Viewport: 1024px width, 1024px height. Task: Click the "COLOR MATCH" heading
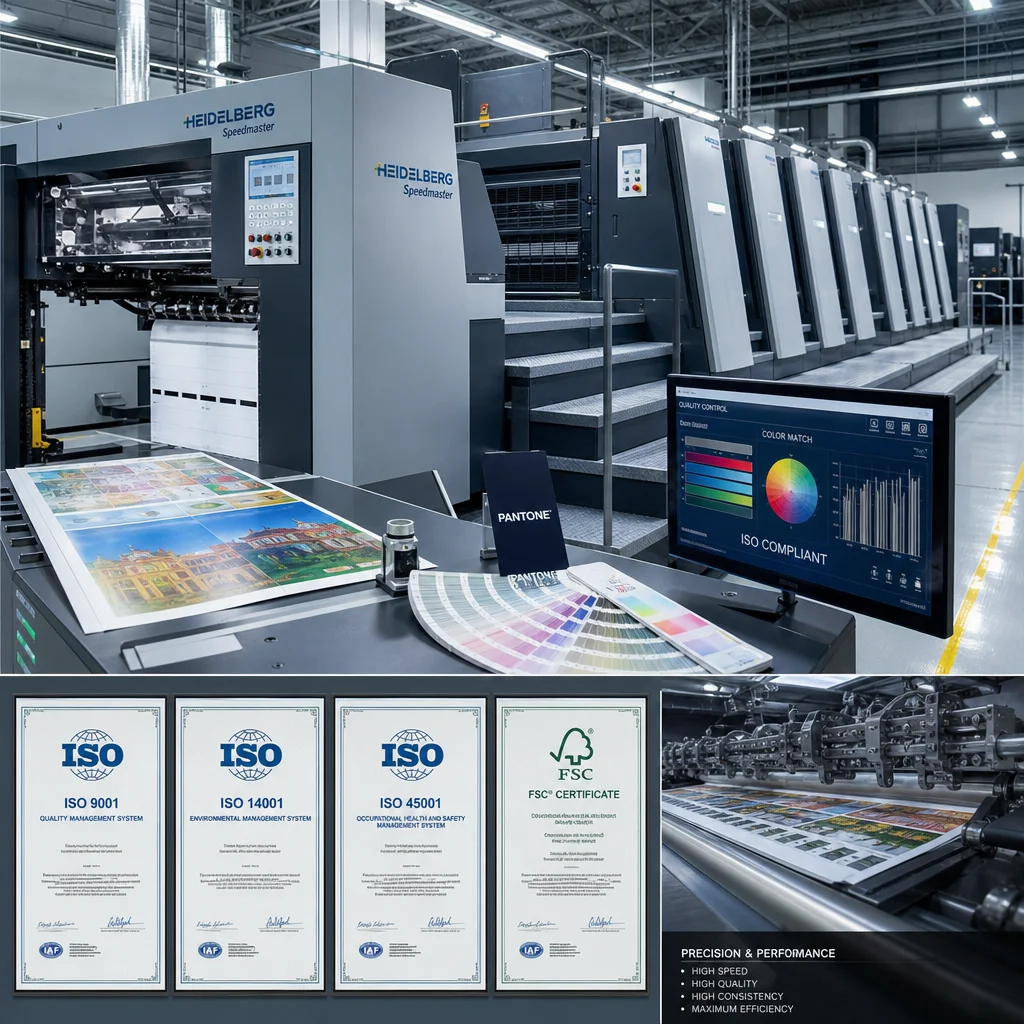pos(787,437)
